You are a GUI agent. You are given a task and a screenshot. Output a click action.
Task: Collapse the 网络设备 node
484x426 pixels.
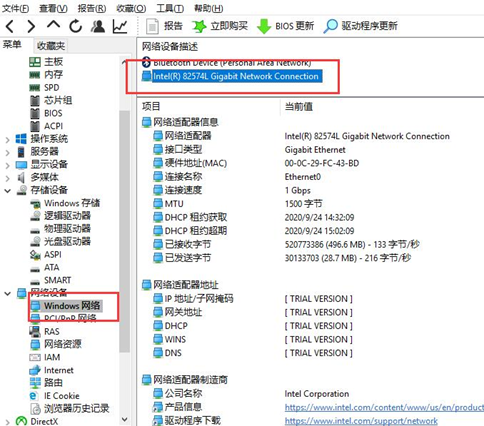[x=7, y=293]
